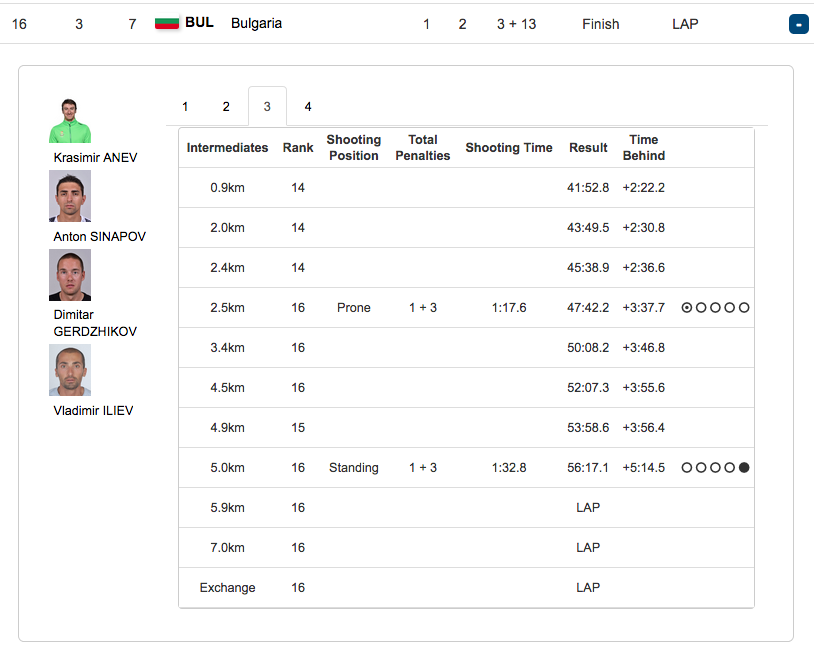The width and height of the screenshot is (816, 654).
Task: Click filled last standing target circle
Action: coord(744,468)
